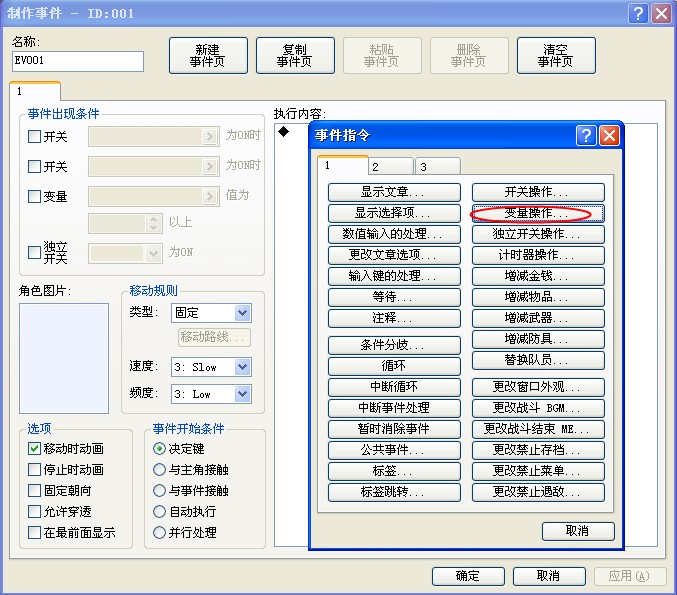
Task: Click 等待 command button
Action: [x=394, y=297]
